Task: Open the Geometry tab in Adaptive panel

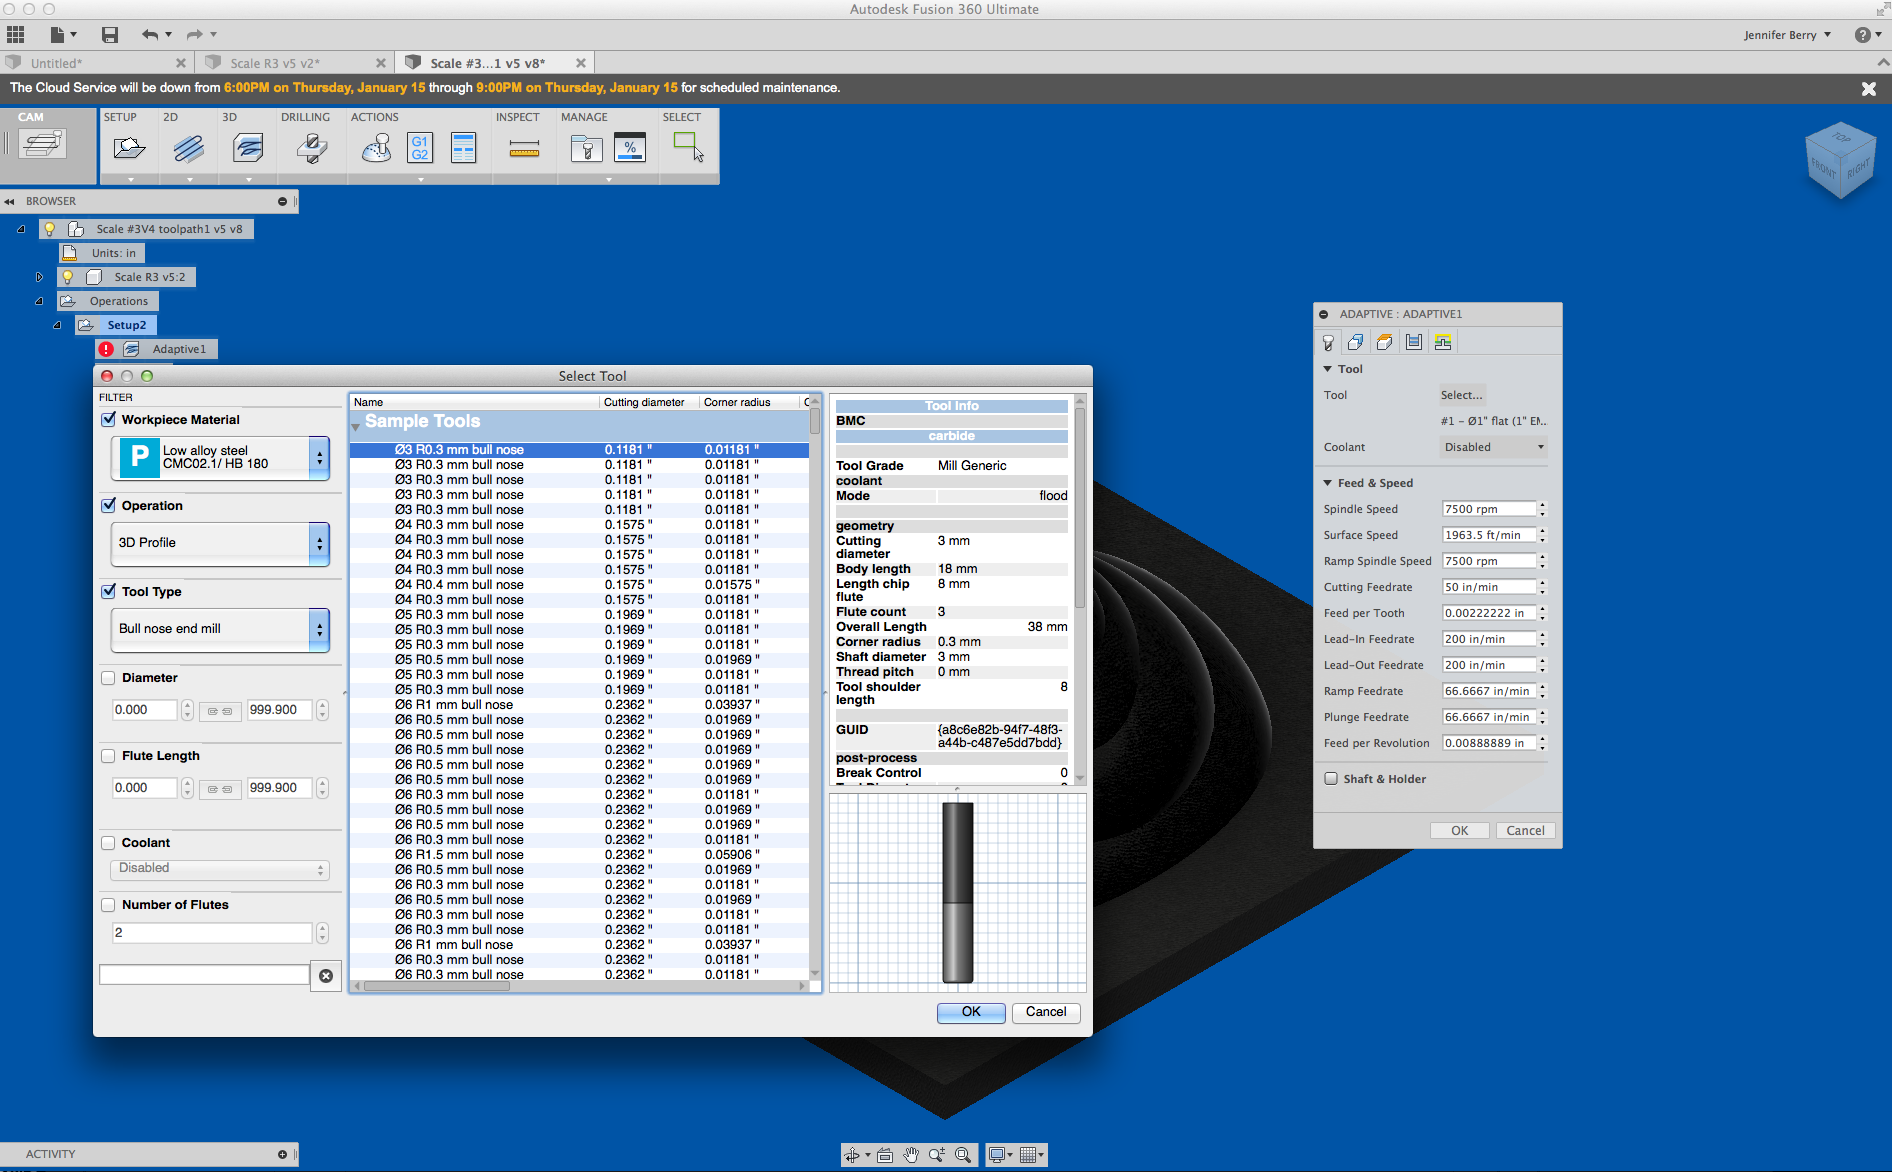Action: [x=1355, y=342]
